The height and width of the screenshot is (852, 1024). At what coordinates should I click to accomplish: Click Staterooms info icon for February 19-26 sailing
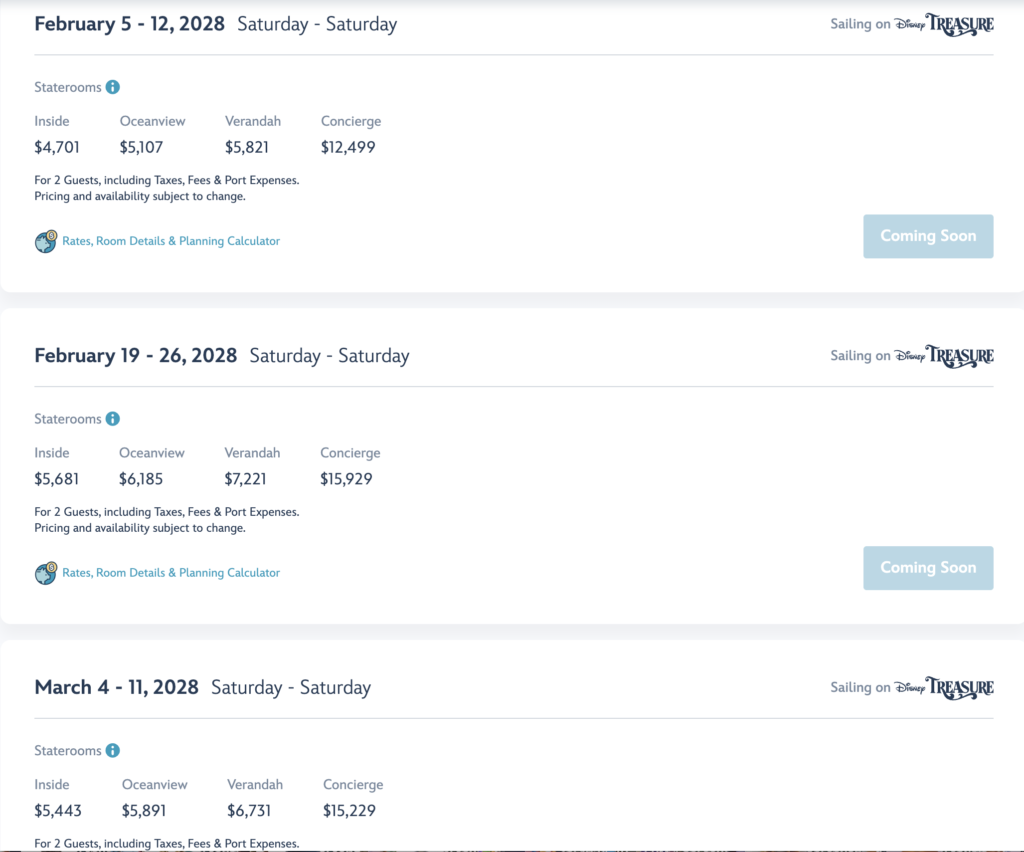112,418
